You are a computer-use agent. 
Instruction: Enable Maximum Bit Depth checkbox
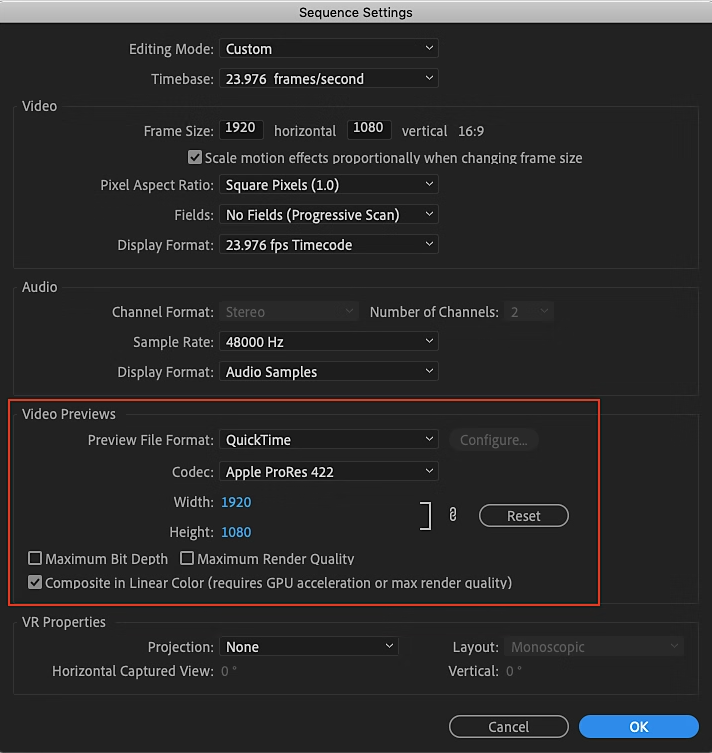(x=36, y=559)
